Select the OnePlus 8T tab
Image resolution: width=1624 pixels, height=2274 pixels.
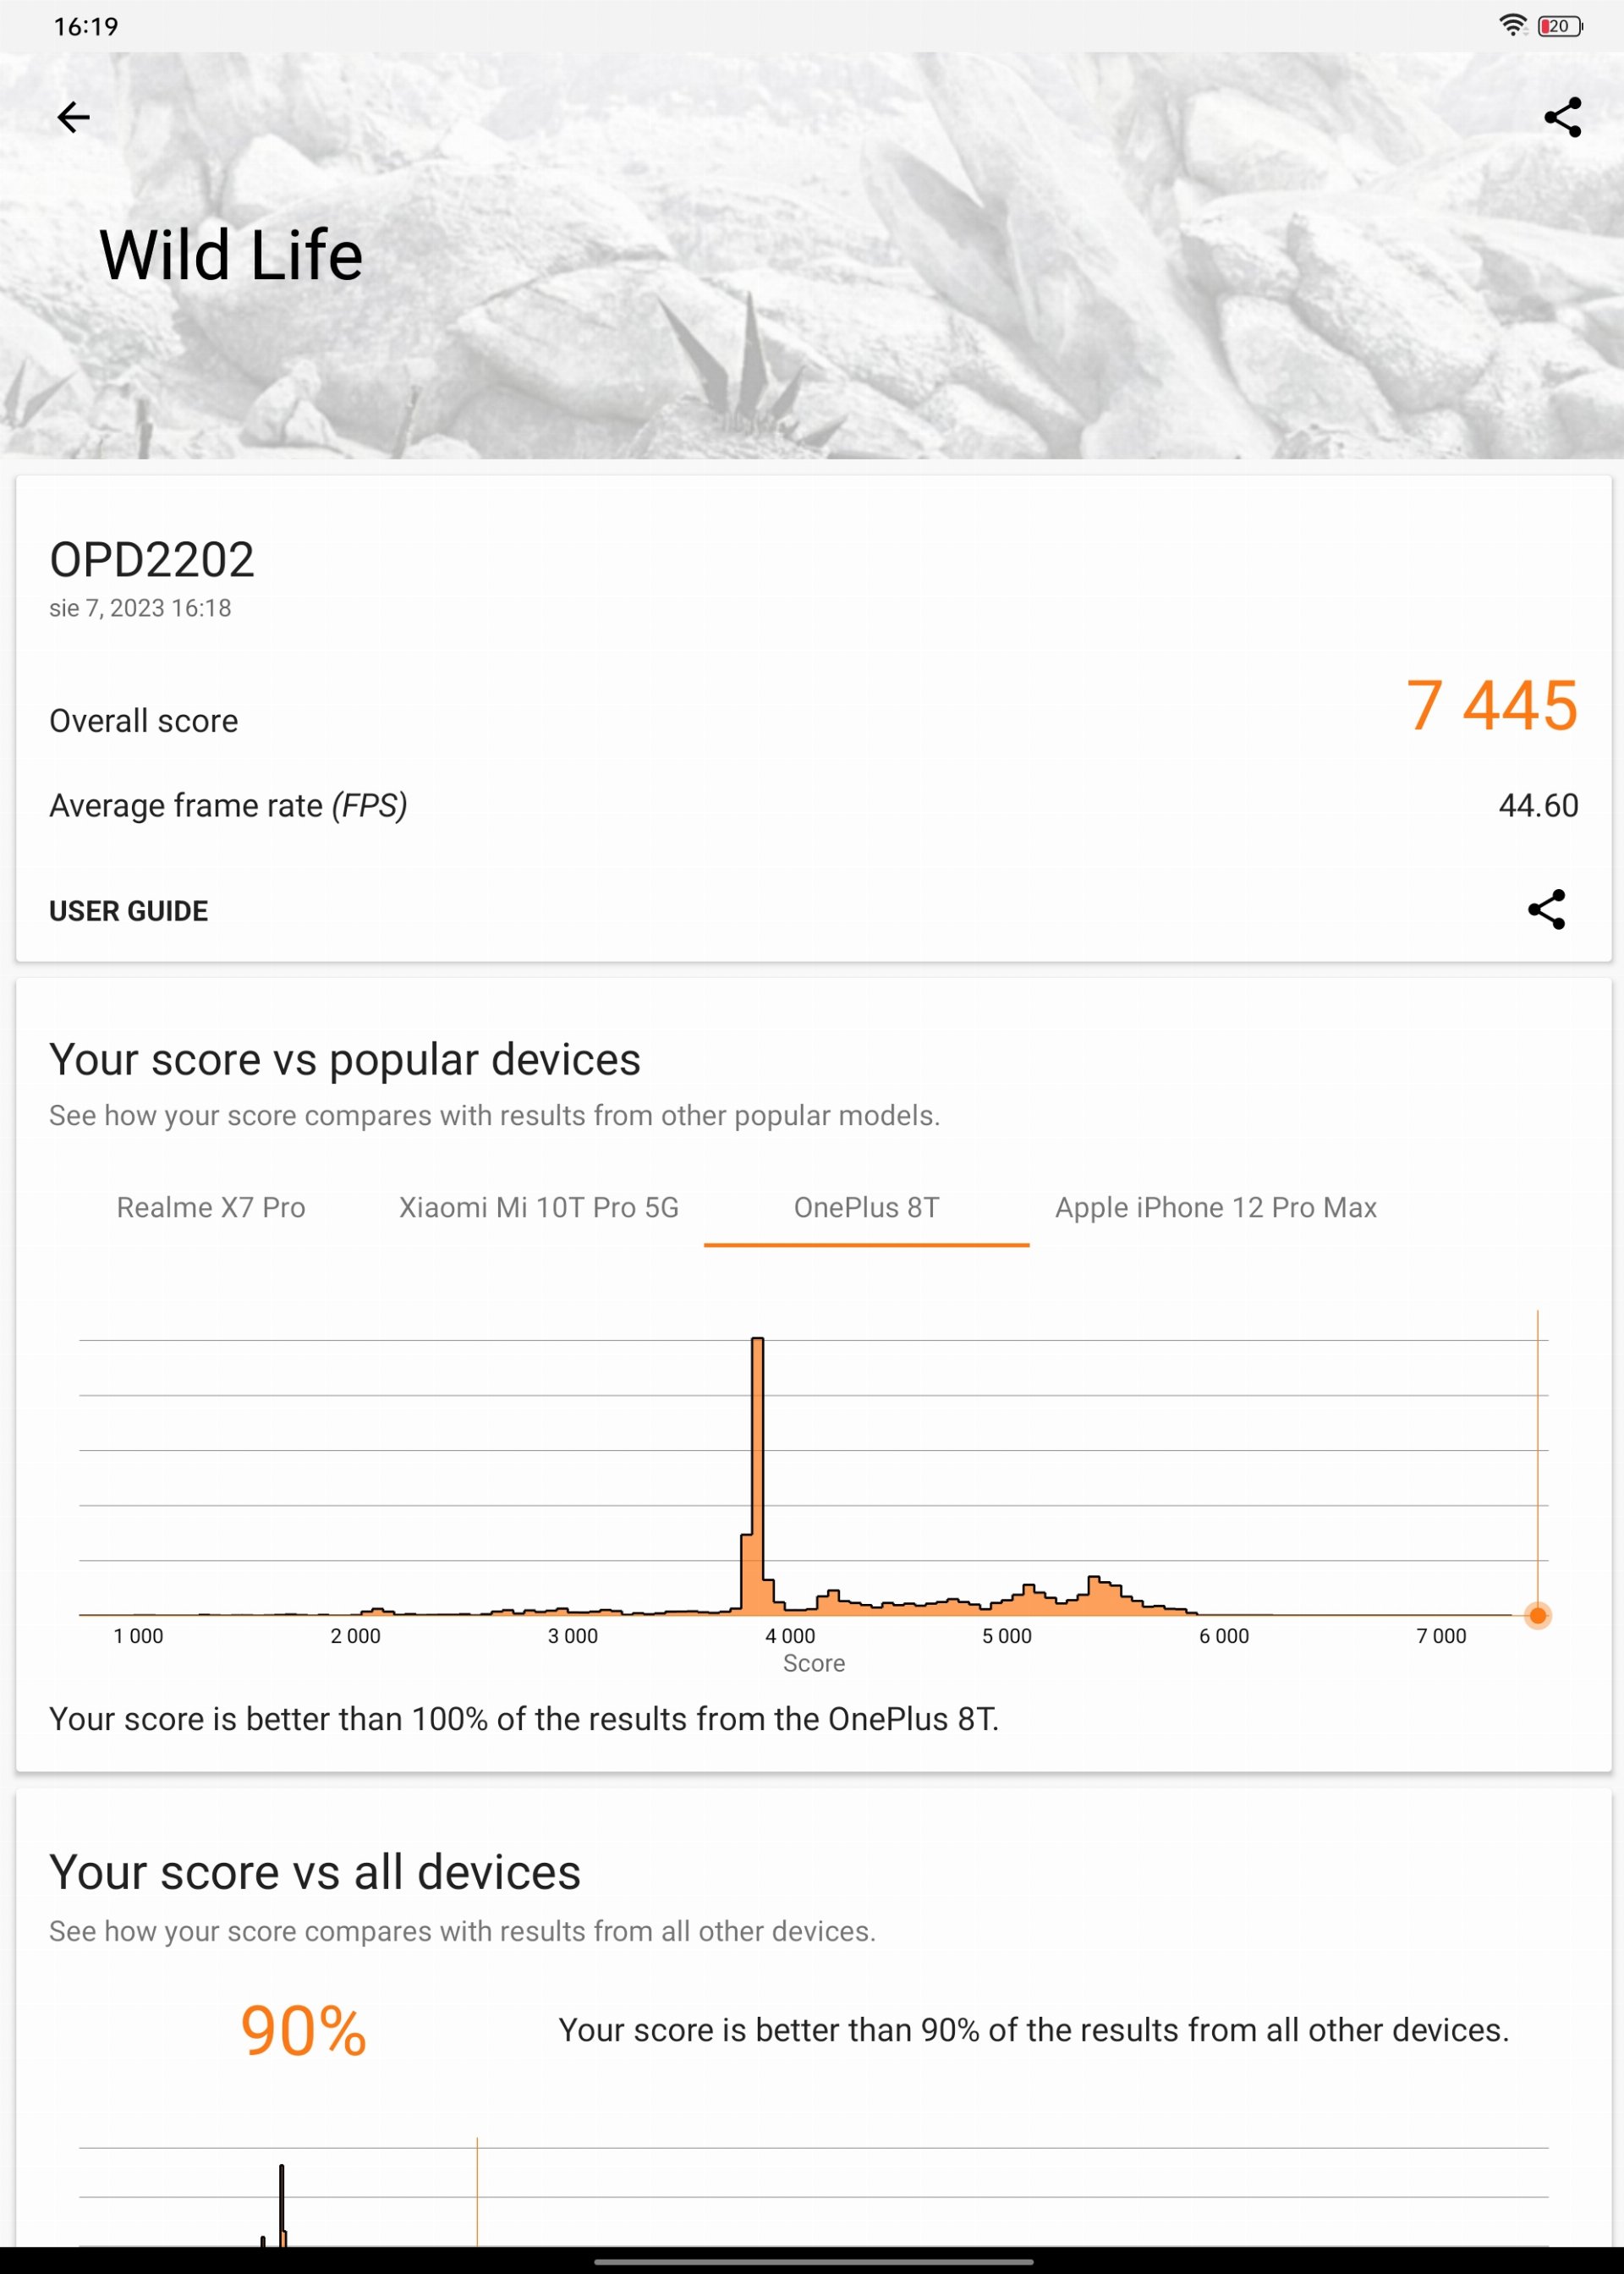click(x=866, y=1208)
